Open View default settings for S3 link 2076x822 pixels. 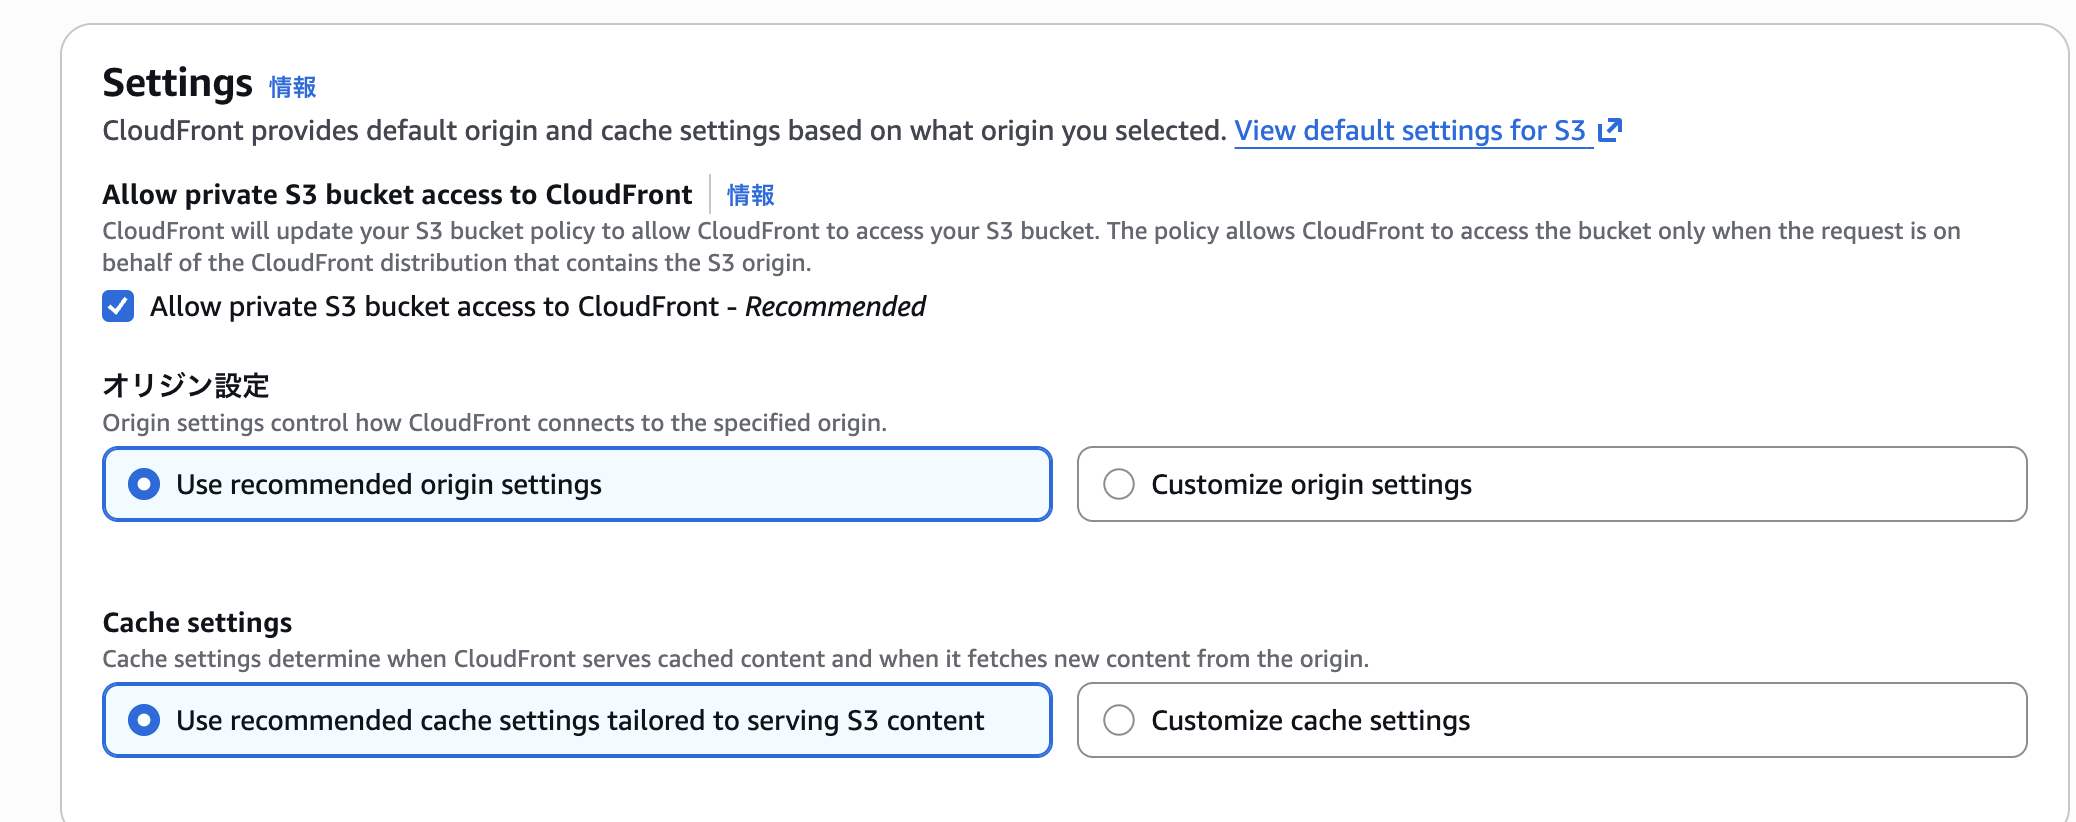[x=1410, y=131]
